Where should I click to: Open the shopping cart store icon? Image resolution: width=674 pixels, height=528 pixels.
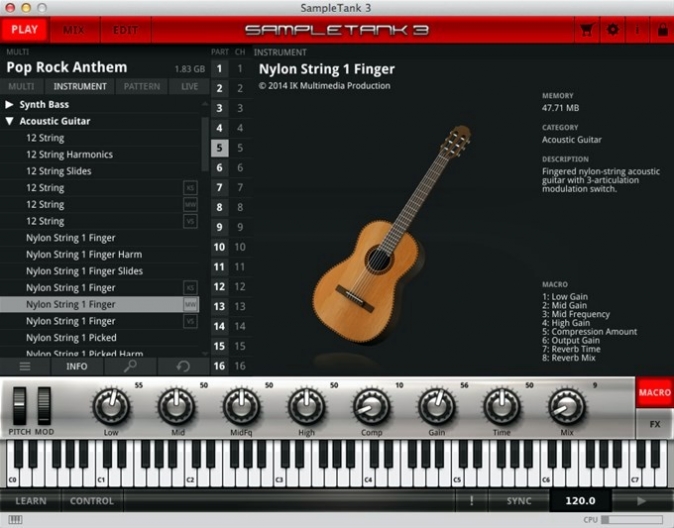(x=587, y=30)
